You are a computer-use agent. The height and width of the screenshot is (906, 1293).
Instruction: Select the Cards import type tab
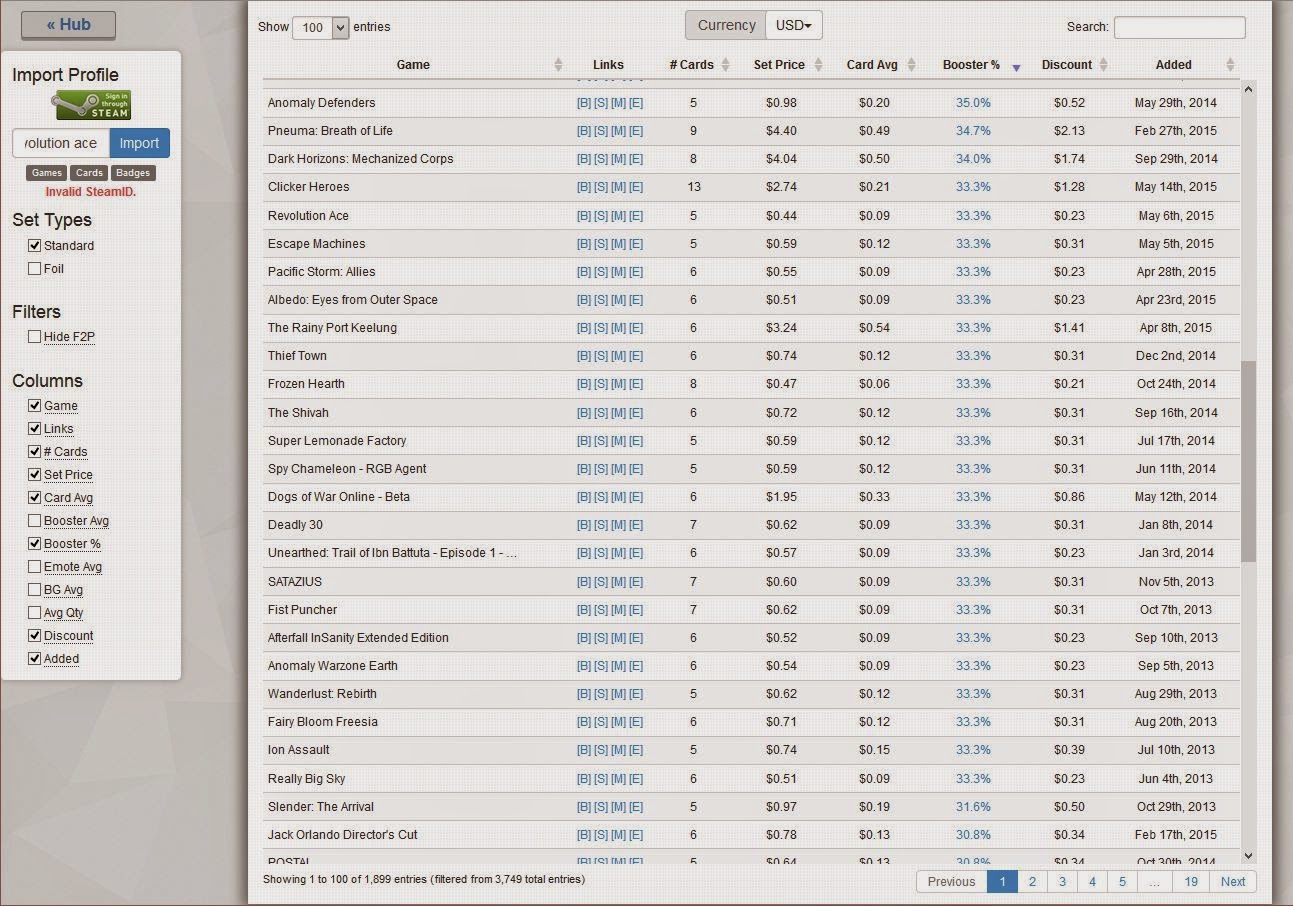pos(89,173)
